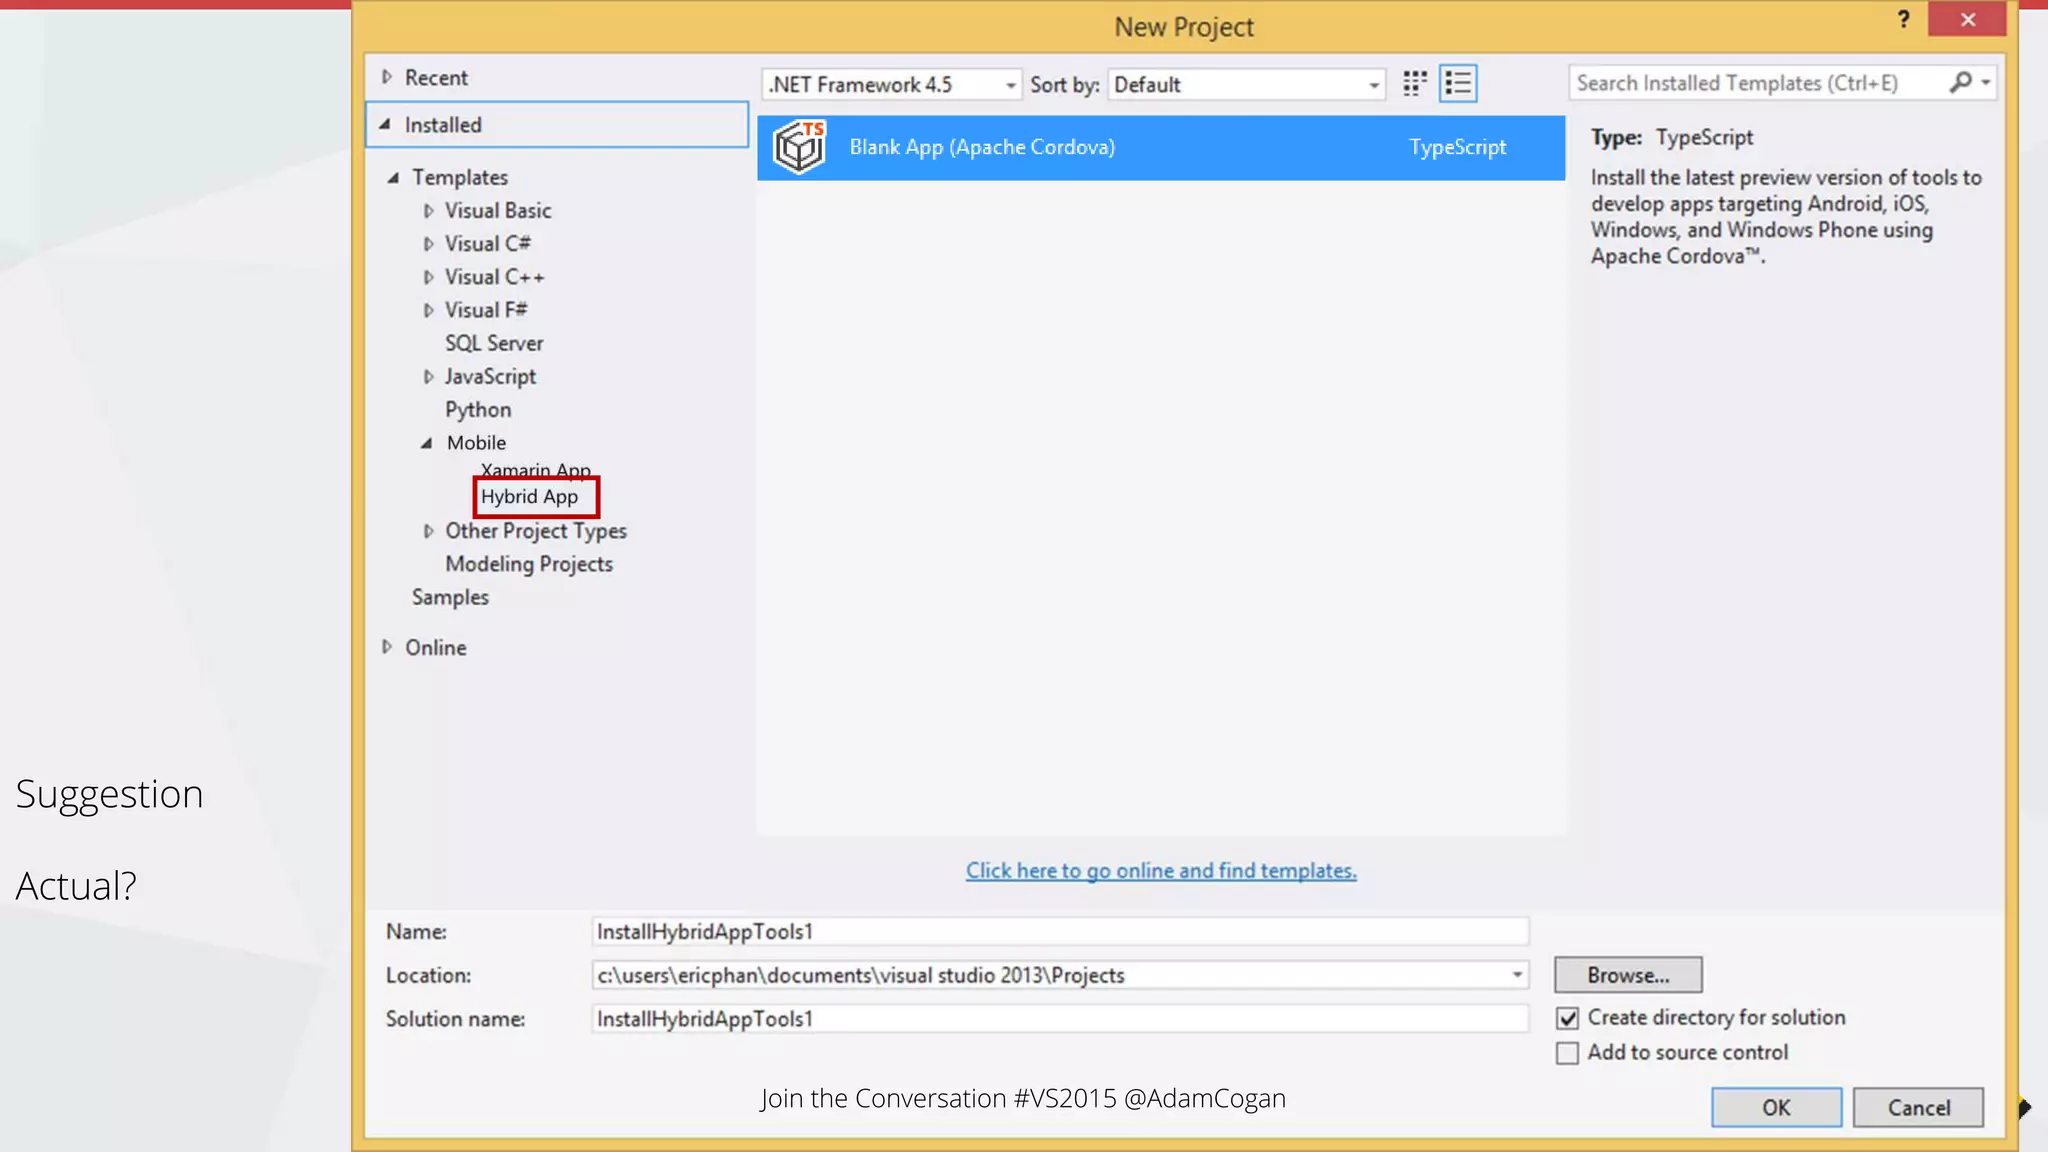Open the search options dropdown arrow
This screenshot has width=2048, height=1152.
point(1986,83)
